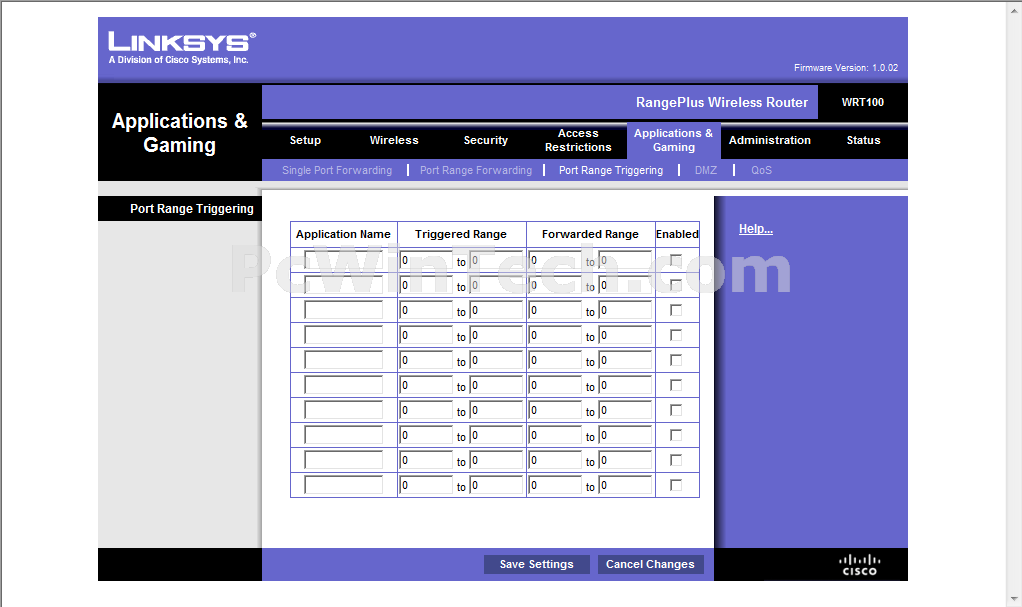Enable the first port triggering row checkbox
The height and width of the screenshot is (607, 1022).
coord(676,260)
